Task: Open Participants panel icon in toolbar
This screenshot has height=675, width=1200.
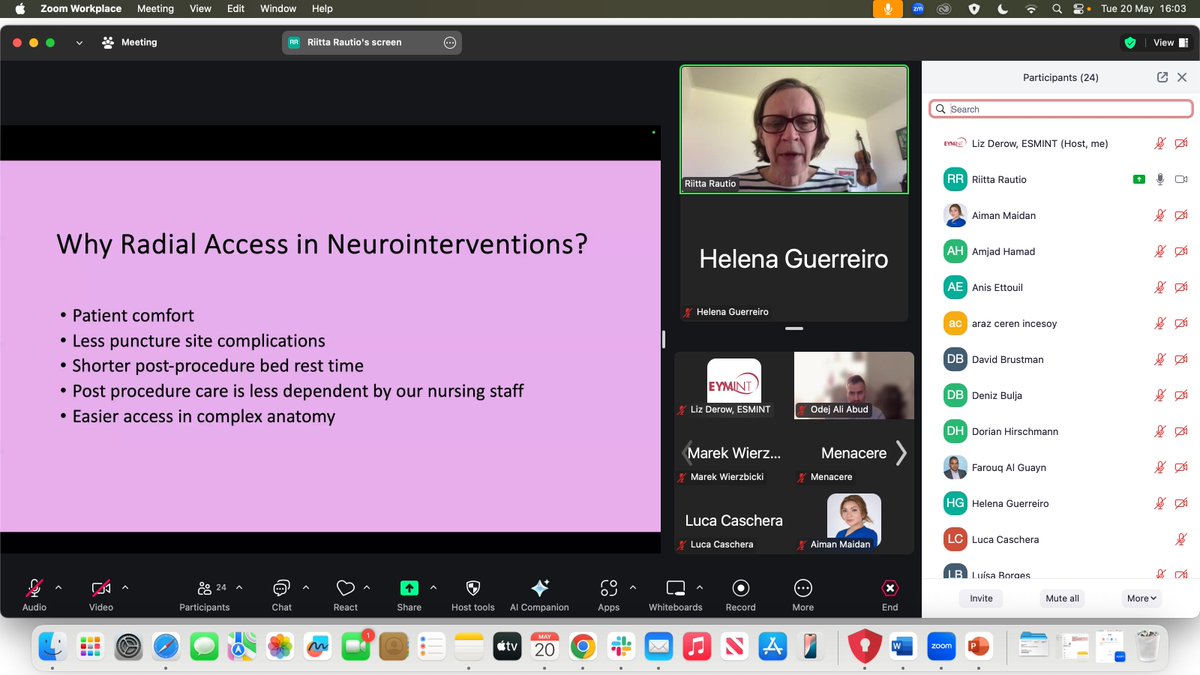Action: pos(204,589)
